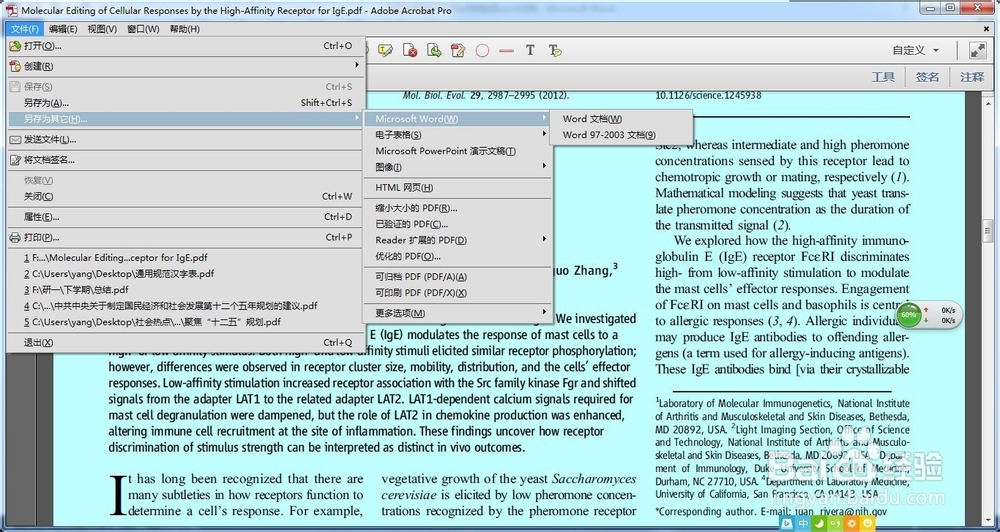Expand the 图像(I) submenu

tap(458, 167)
